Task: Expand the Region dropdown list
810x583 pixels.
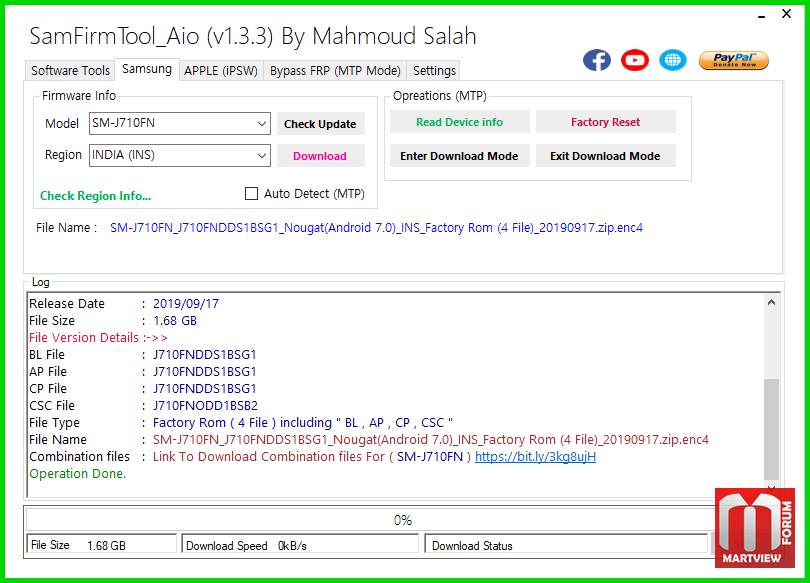Action: [262, 155]
